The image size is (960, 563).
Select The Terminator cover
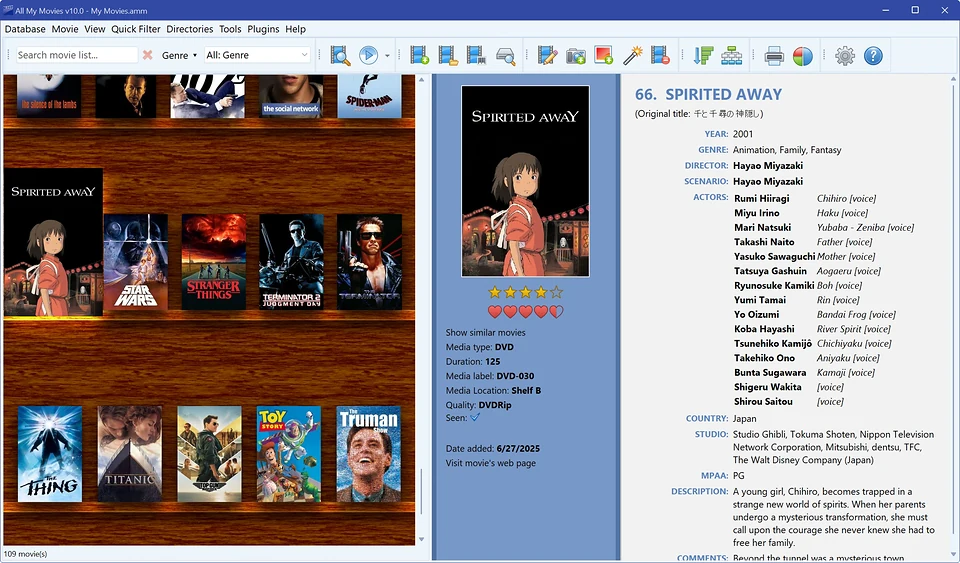pos(369,262)
